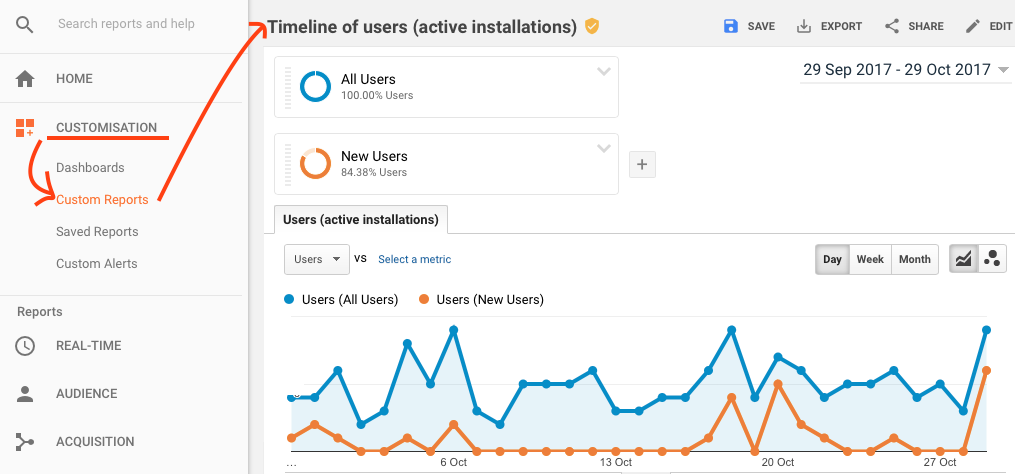
Task: Open the New Users segment dropdown chevron
Action: point(603,149)
